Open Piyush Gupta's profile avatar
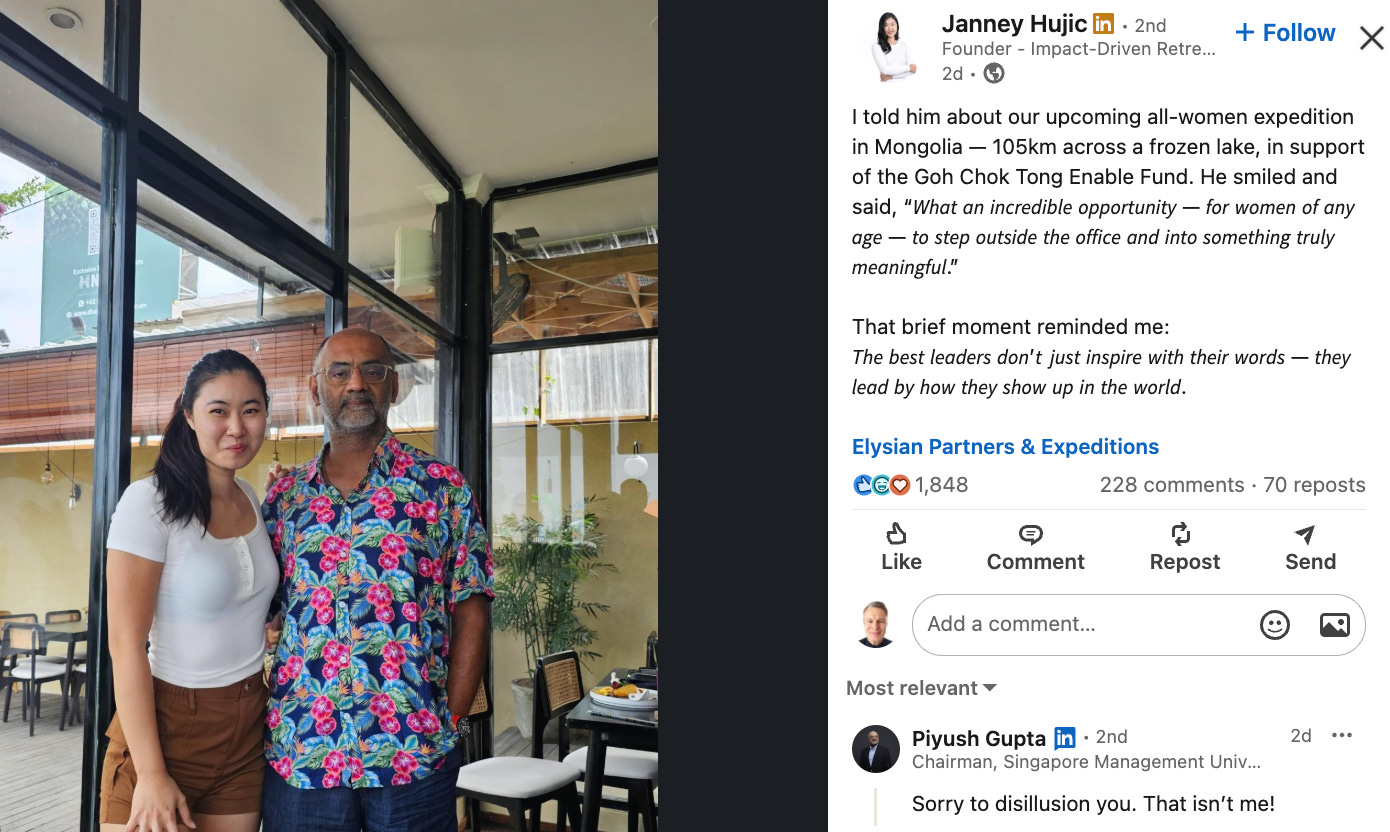 876,749
